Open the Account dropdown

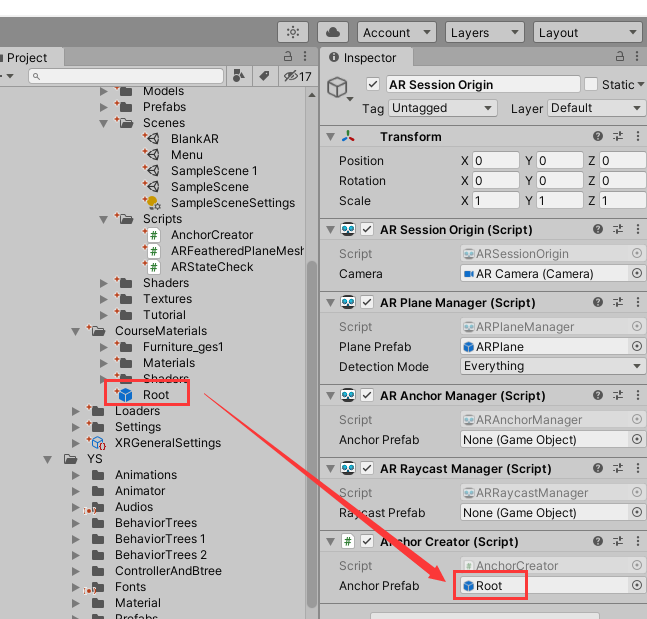(397, 32)
